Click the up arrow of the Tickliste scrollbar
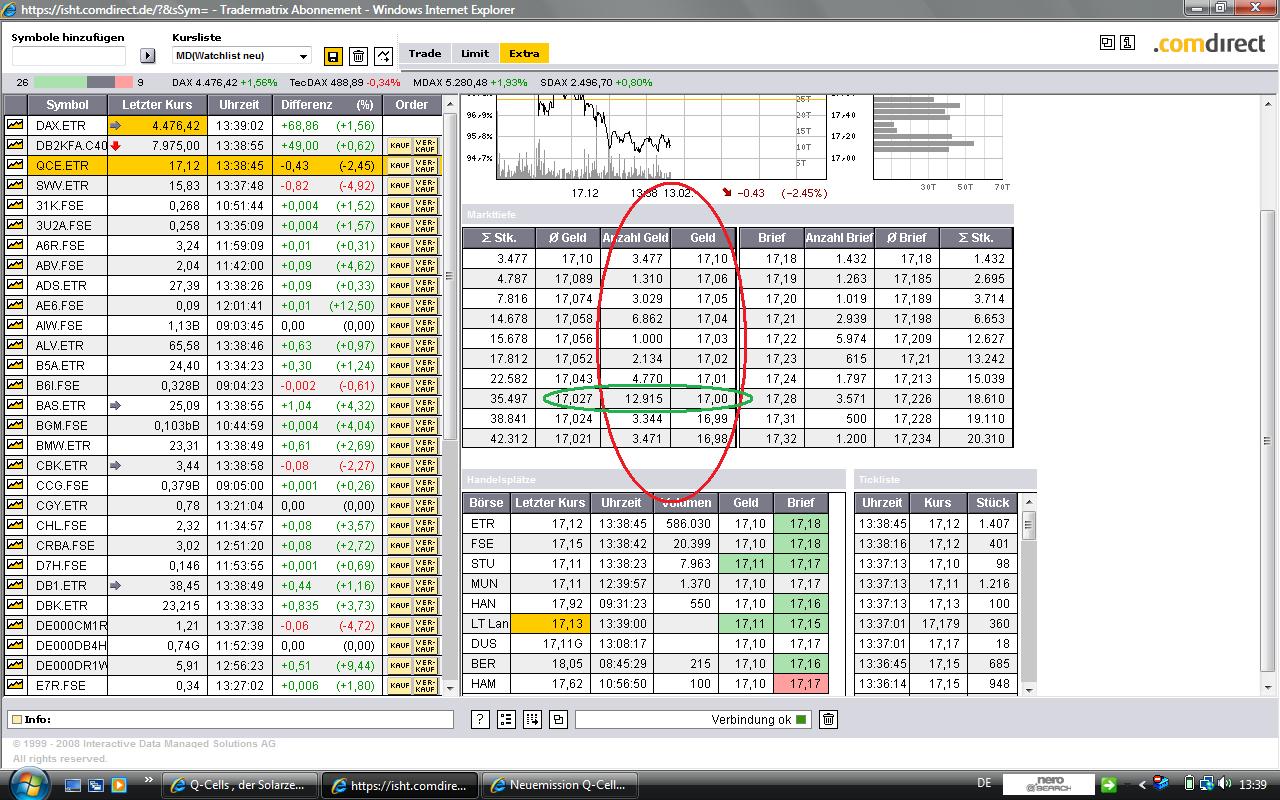The image size is (1280, 800). (1028, 502)
